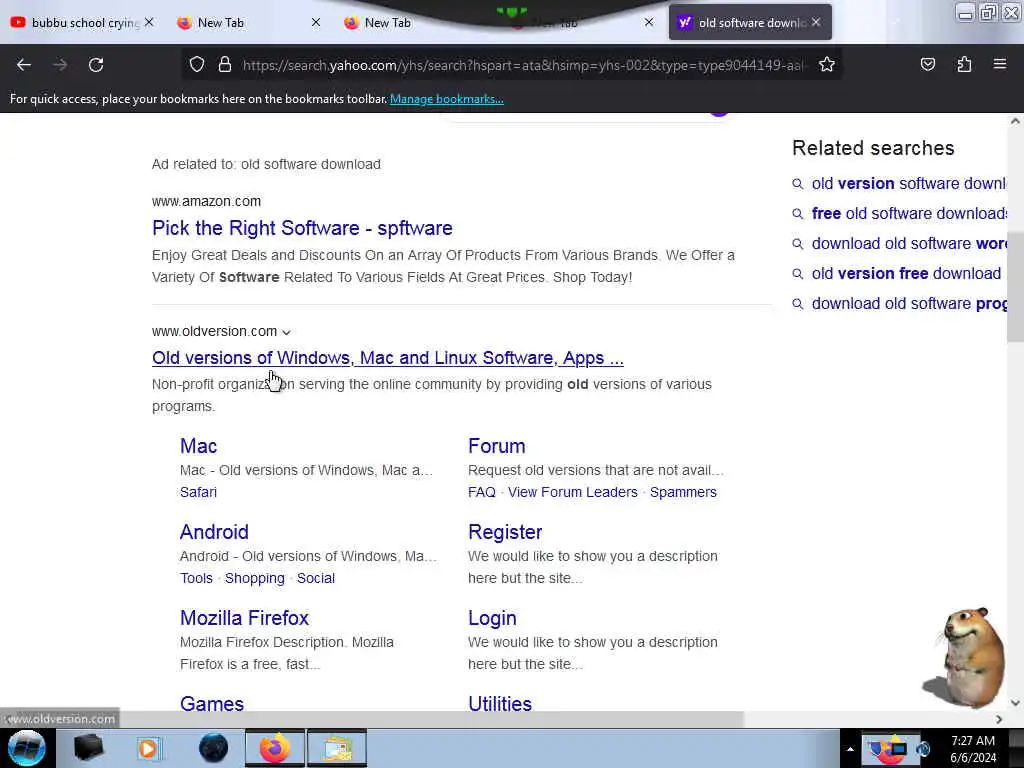Screen dimensions: 1024x768
Task: Close the first New Tab
Action: point(315,22)
